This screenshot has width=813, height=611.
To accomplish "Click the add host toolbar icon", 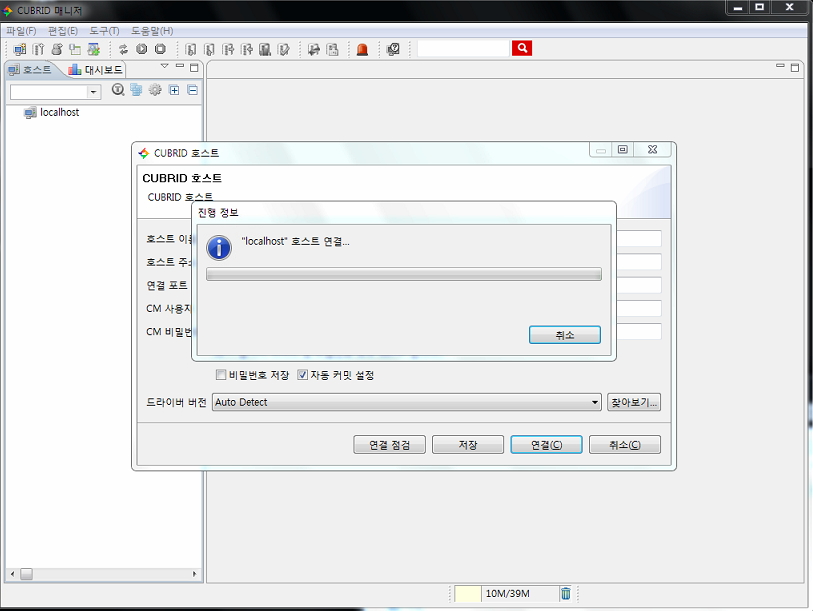I will tap(20, 49).
